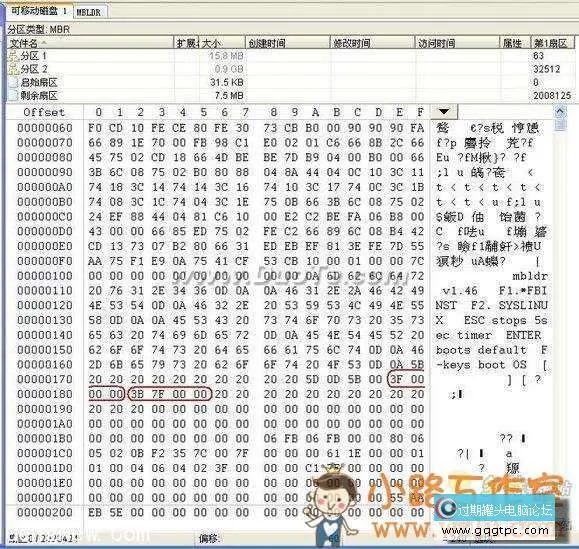The image size is (579, 549).
Task: Click the 15.8 MB size cell
Action: click(226, 56)
